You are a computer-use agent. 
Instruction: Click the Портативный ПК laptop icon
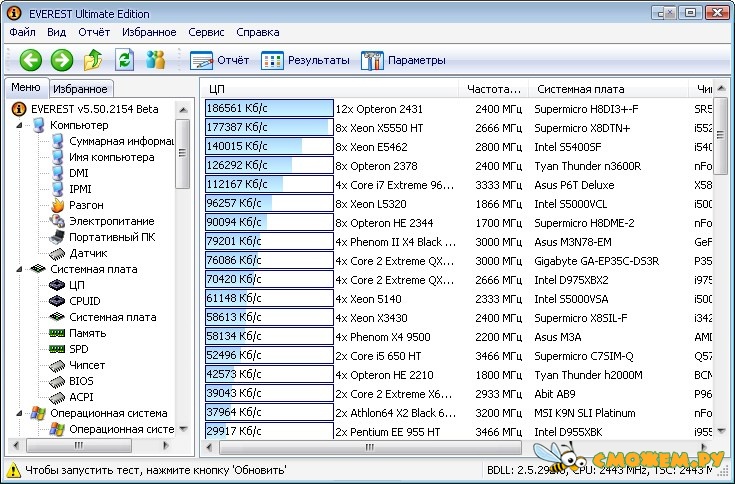point(57,237)
